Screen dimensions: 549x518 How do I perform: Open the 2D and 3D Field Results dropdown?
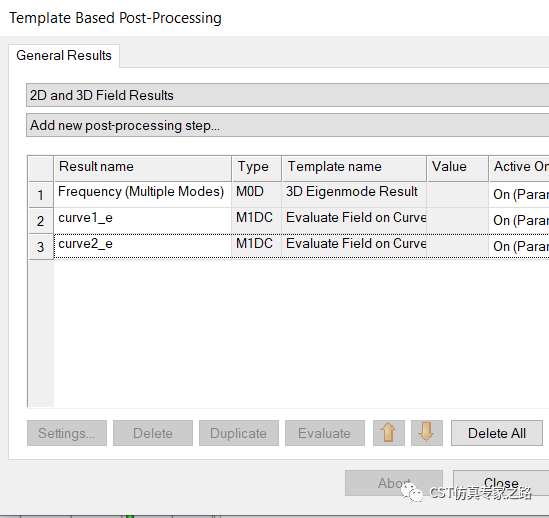(x=287, y=95)
